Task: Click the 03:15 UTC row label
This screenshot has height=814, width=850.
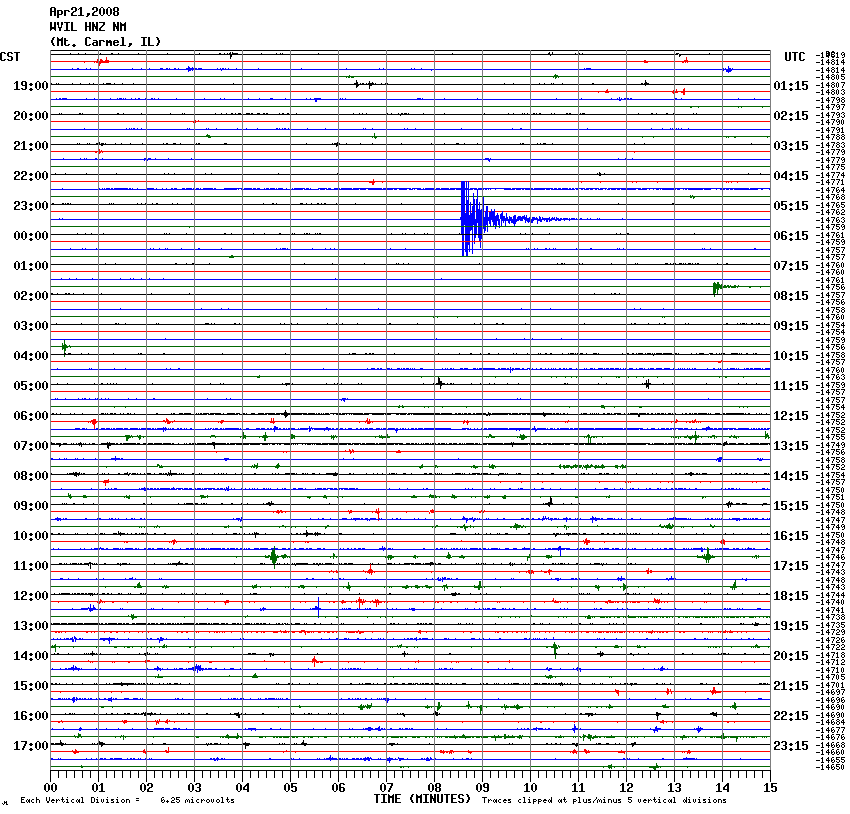Action: [x=791, y=146]
